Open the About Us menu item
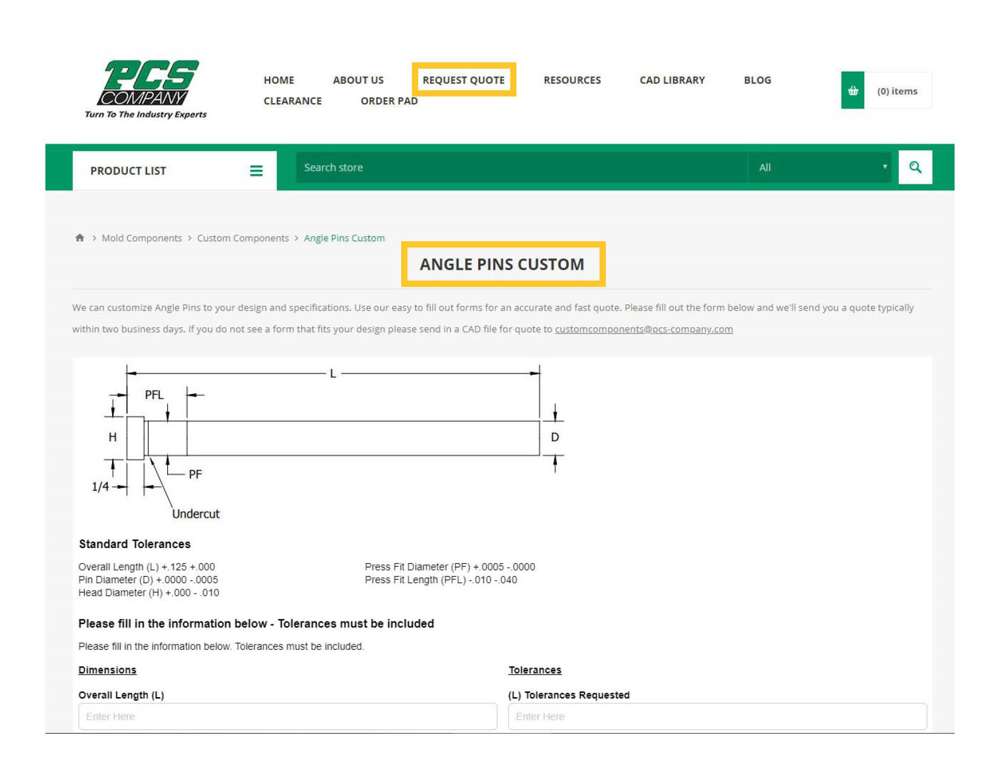The width and height of the screenshot is (1000, 773). [358, 80]
